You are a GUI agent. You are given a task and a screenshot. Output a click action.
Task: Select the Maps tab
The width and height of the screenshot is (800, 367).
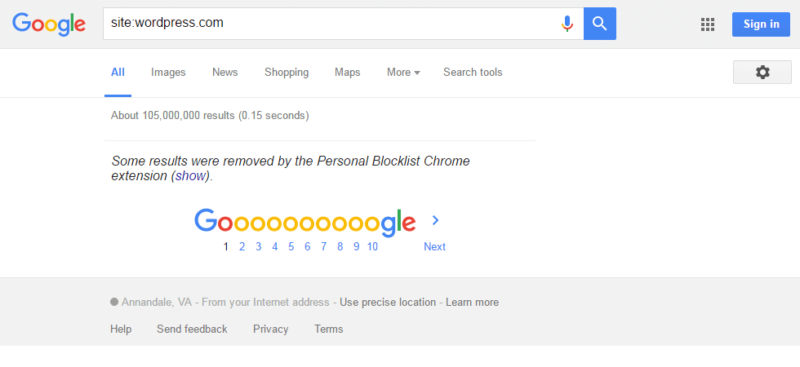point(347,72)
